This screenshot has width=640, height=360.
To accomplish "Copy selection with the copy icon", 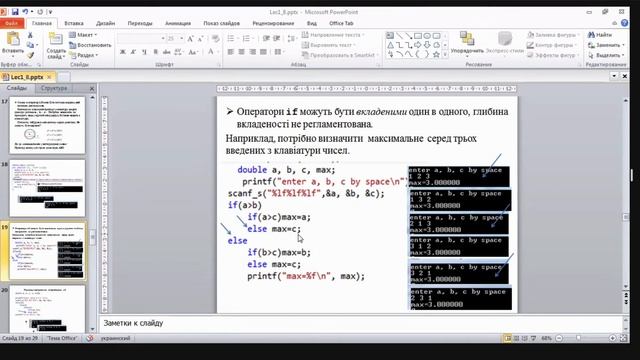I will pyautogui.click(x=30, y=45).
